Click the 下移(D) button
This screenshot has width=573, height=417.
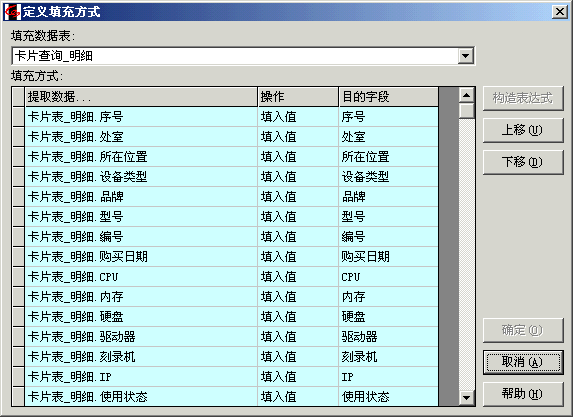pos(523,162)
